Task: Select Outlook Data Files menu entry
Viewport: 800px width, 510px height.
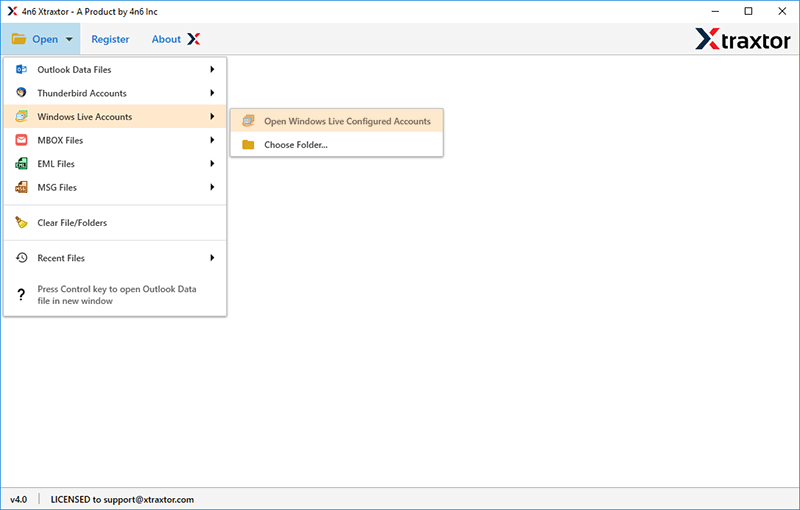Action: click(115, 69)
